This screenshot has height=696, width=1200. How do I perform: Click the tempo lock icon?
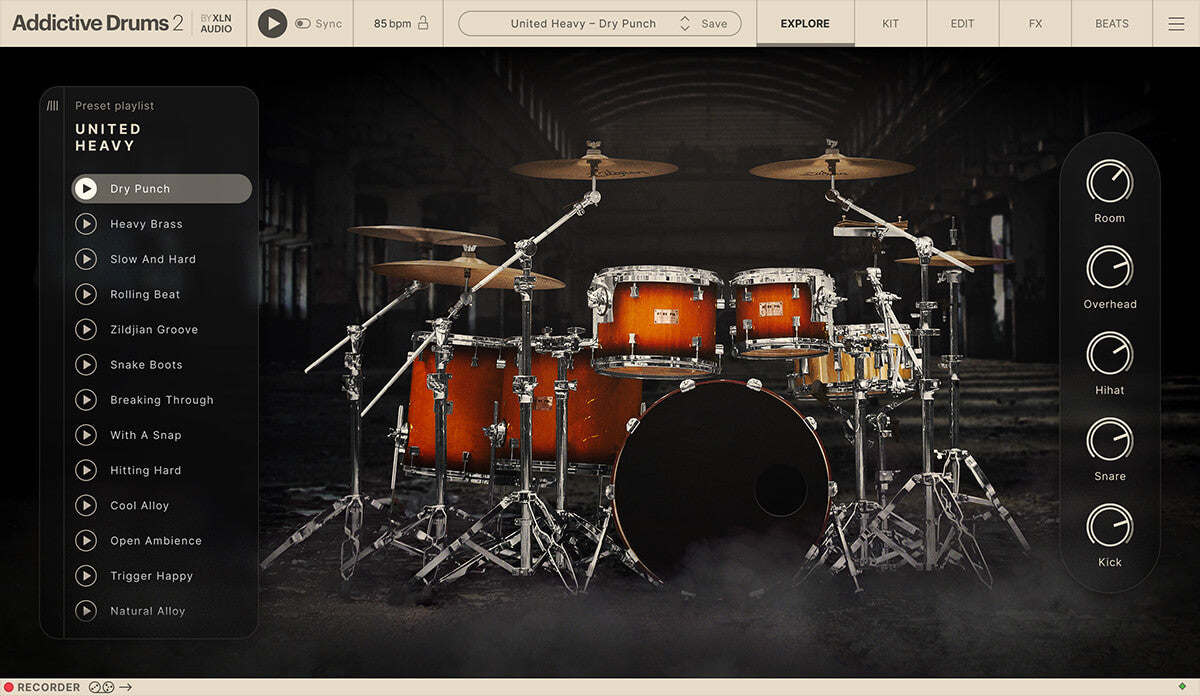coord(423,23)
